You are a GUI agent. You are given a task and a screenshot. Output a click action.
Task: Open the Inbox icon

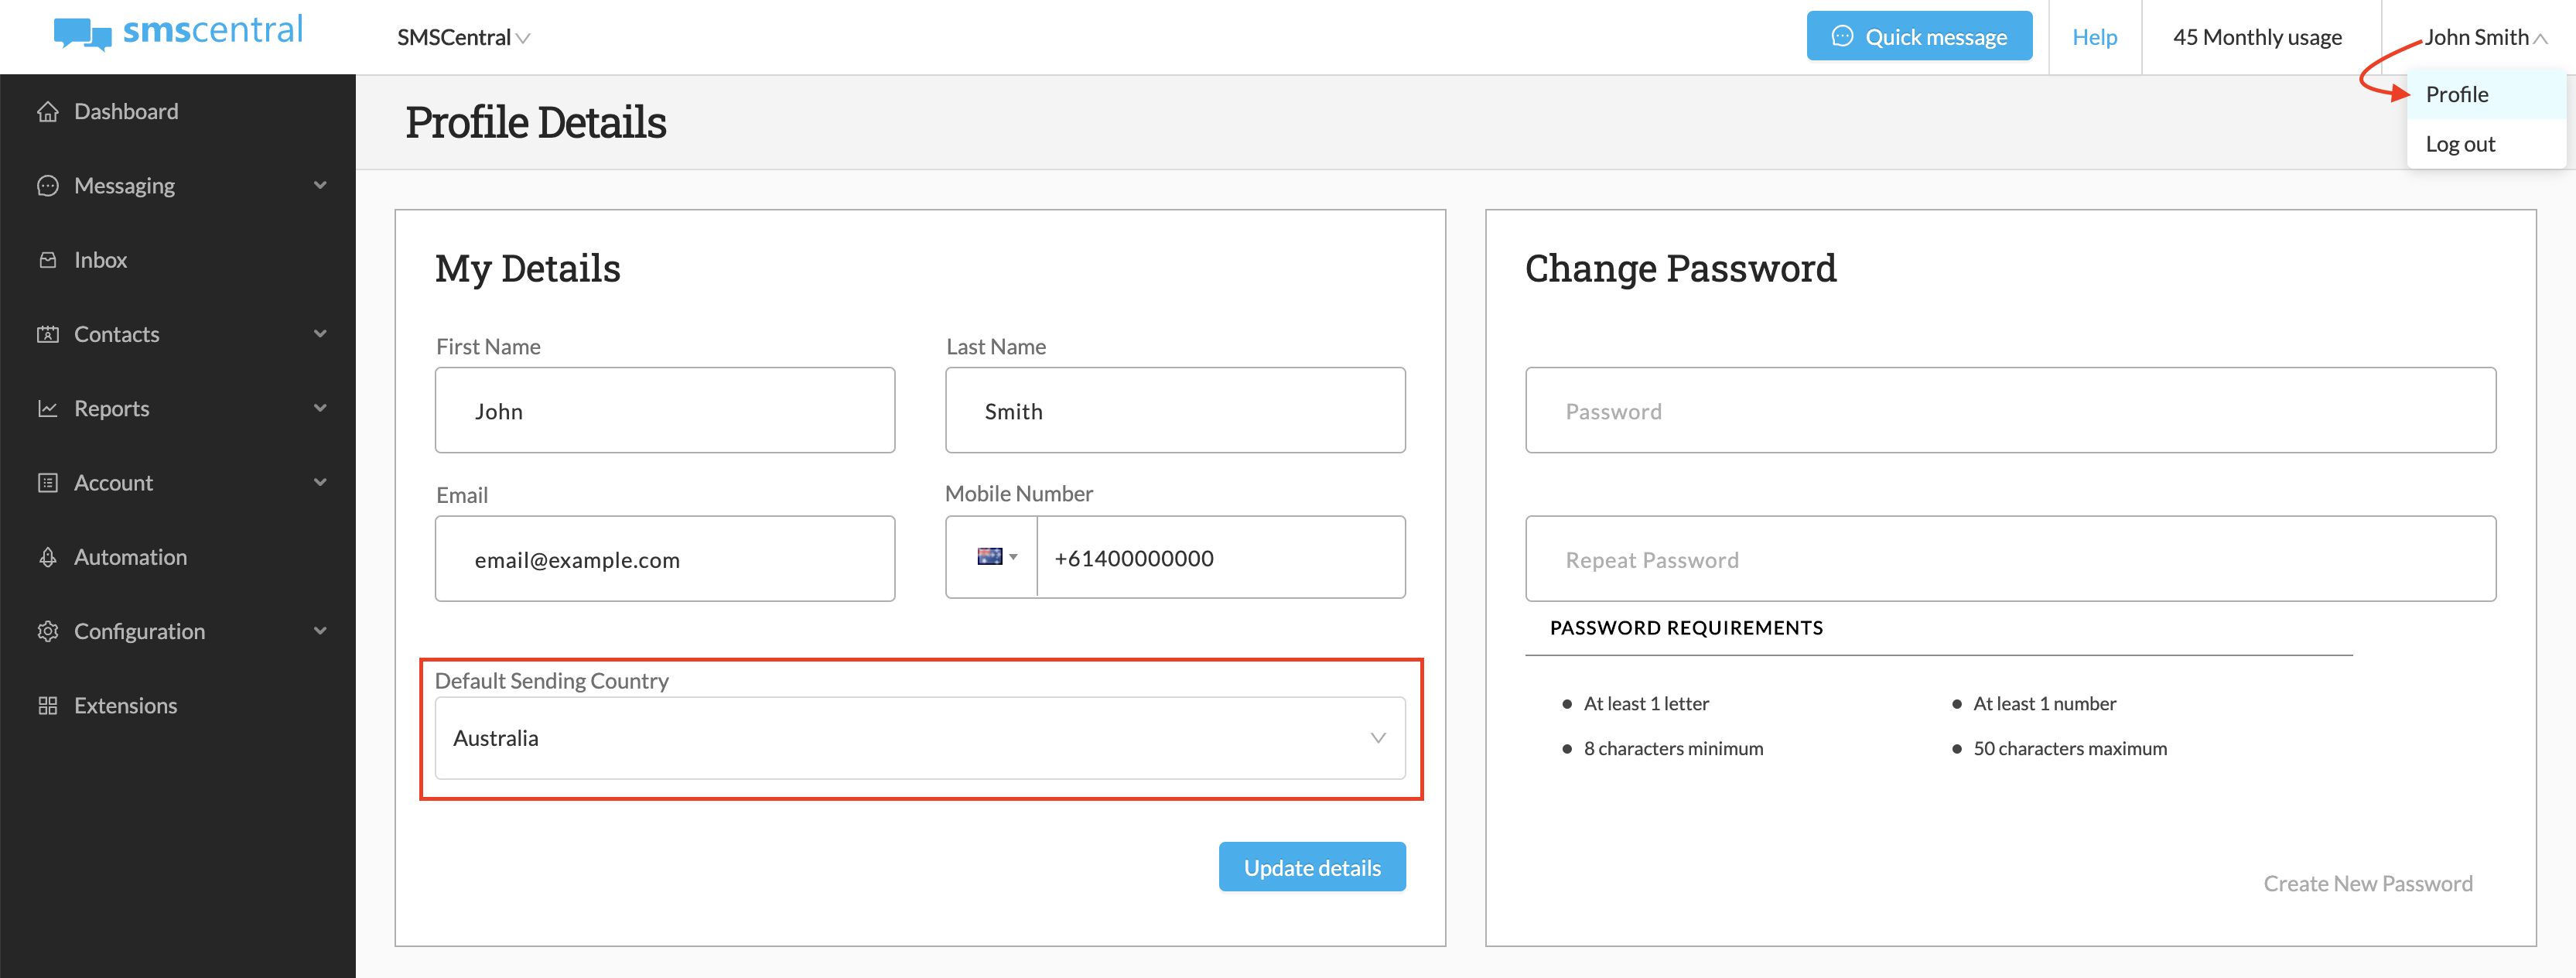[49, 259]
